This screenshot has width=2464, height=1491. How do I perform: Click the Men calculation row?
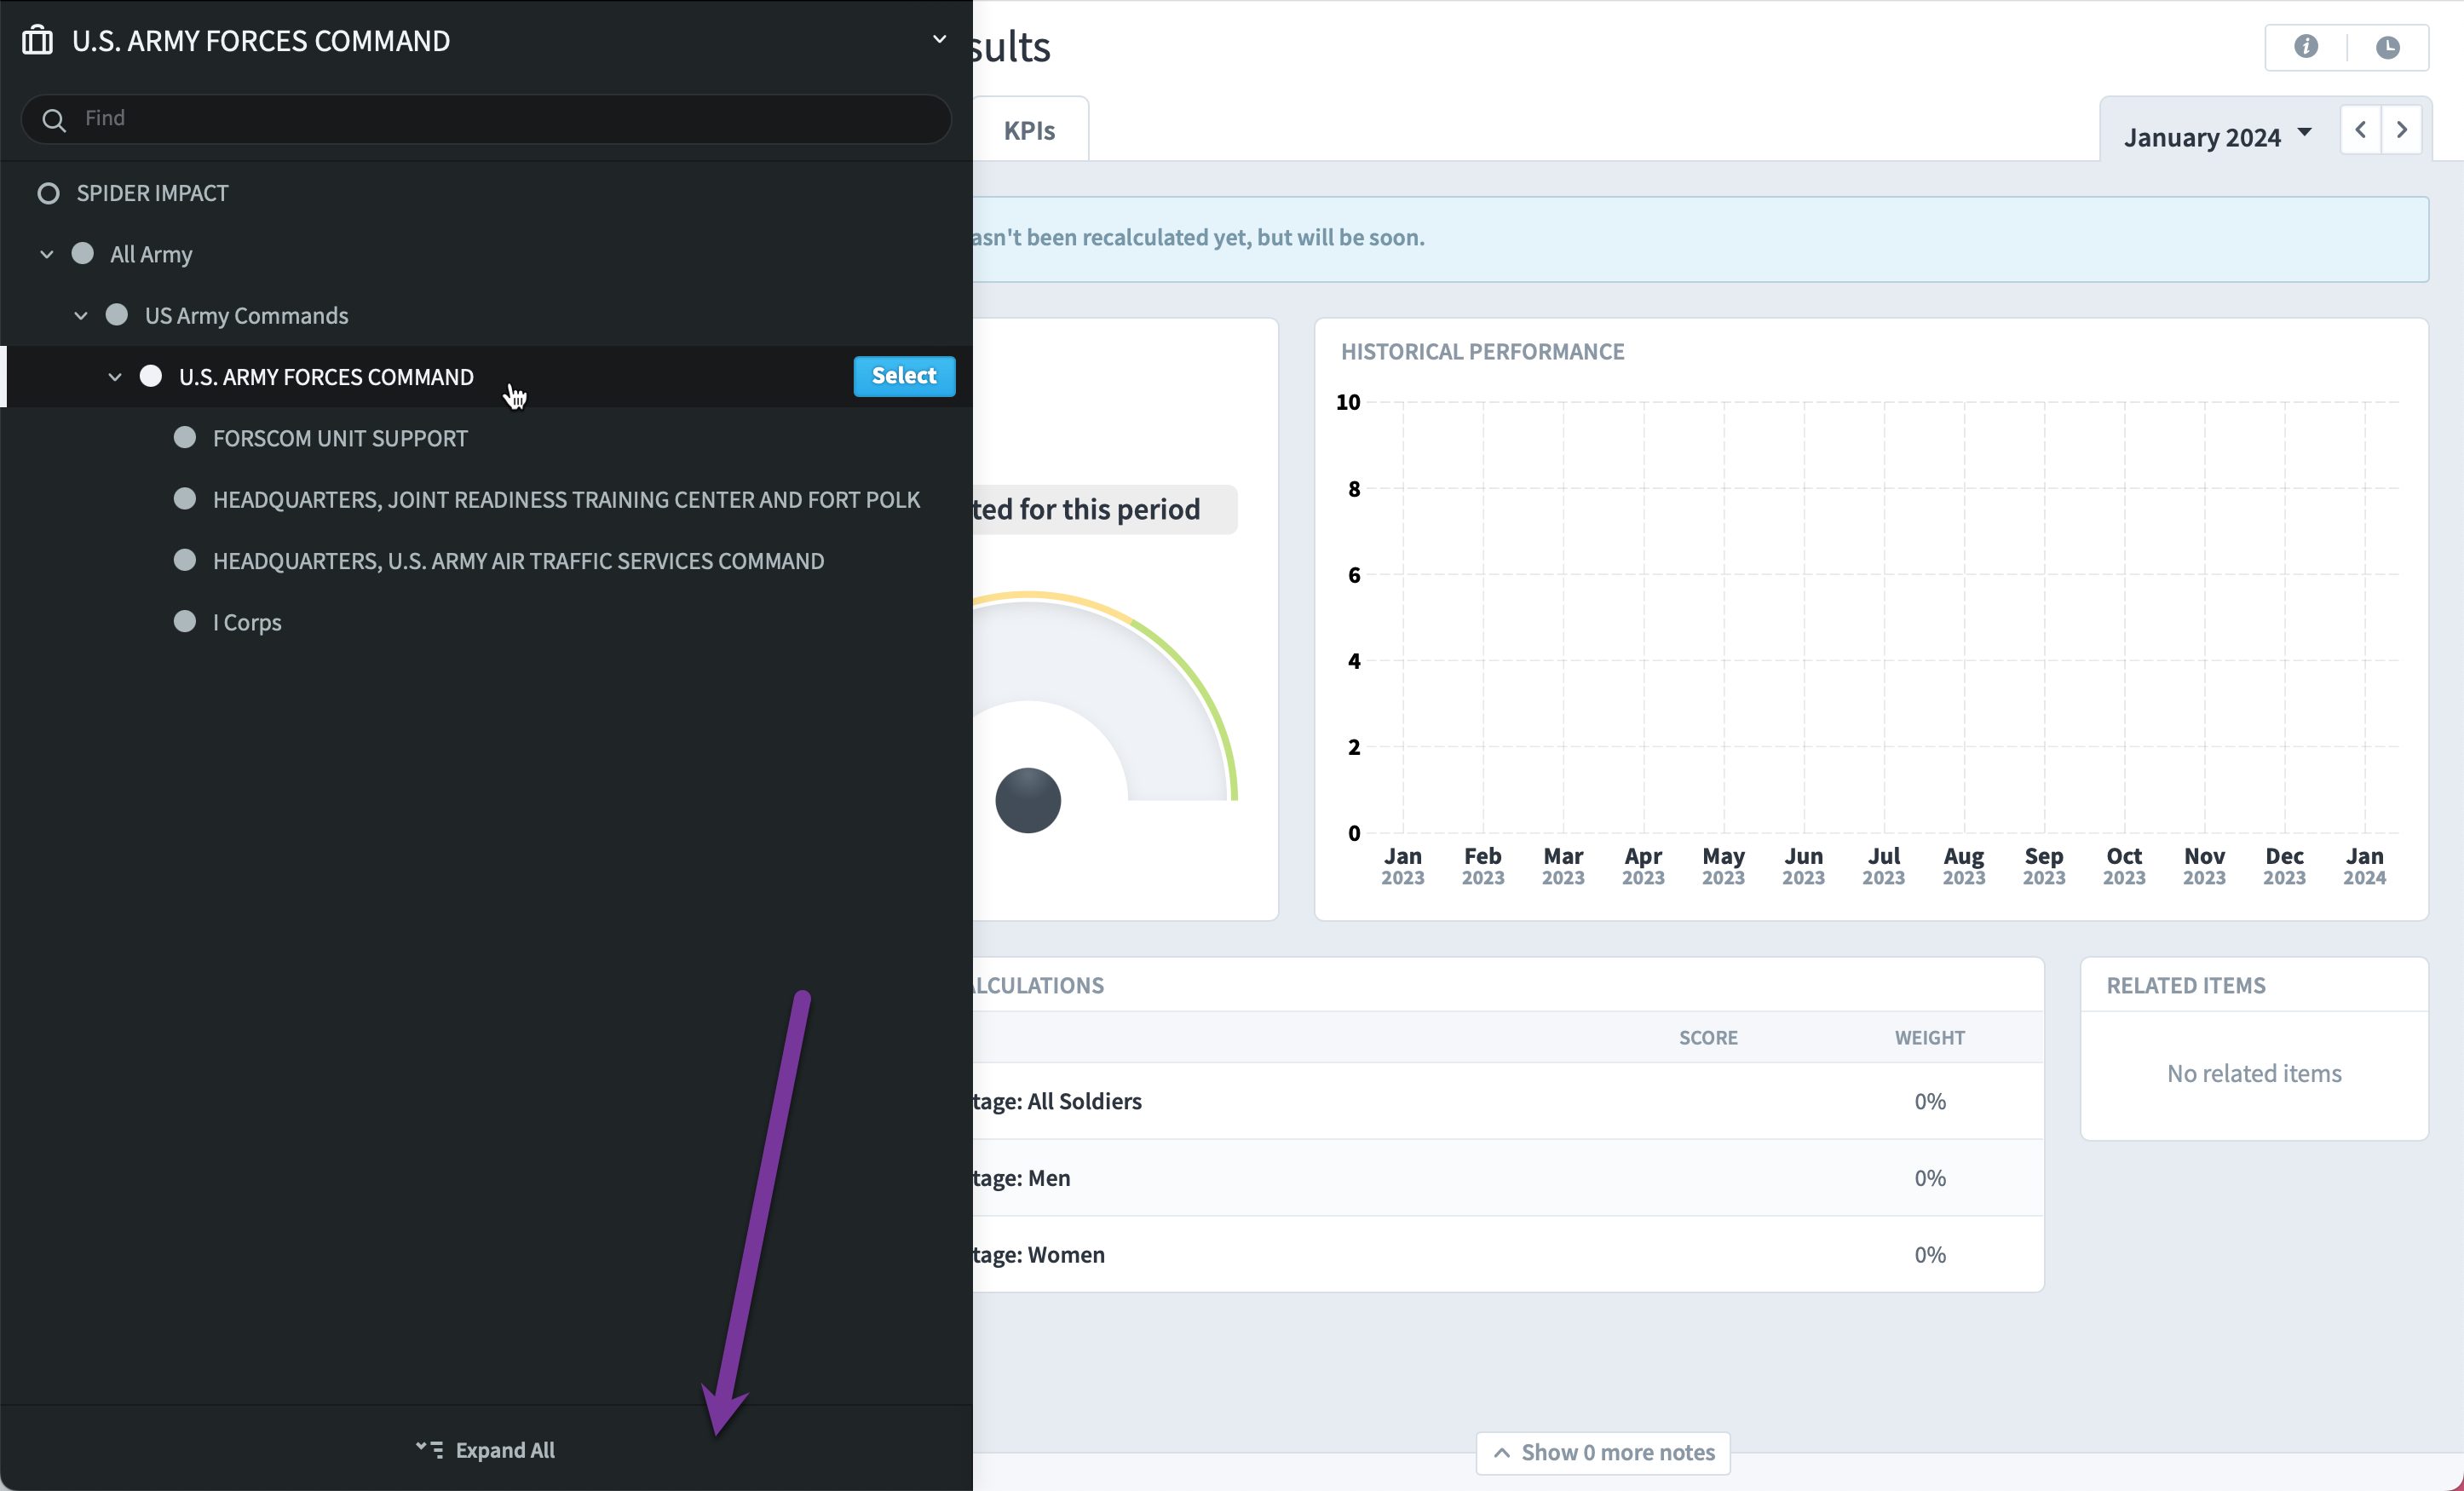1508,1178
